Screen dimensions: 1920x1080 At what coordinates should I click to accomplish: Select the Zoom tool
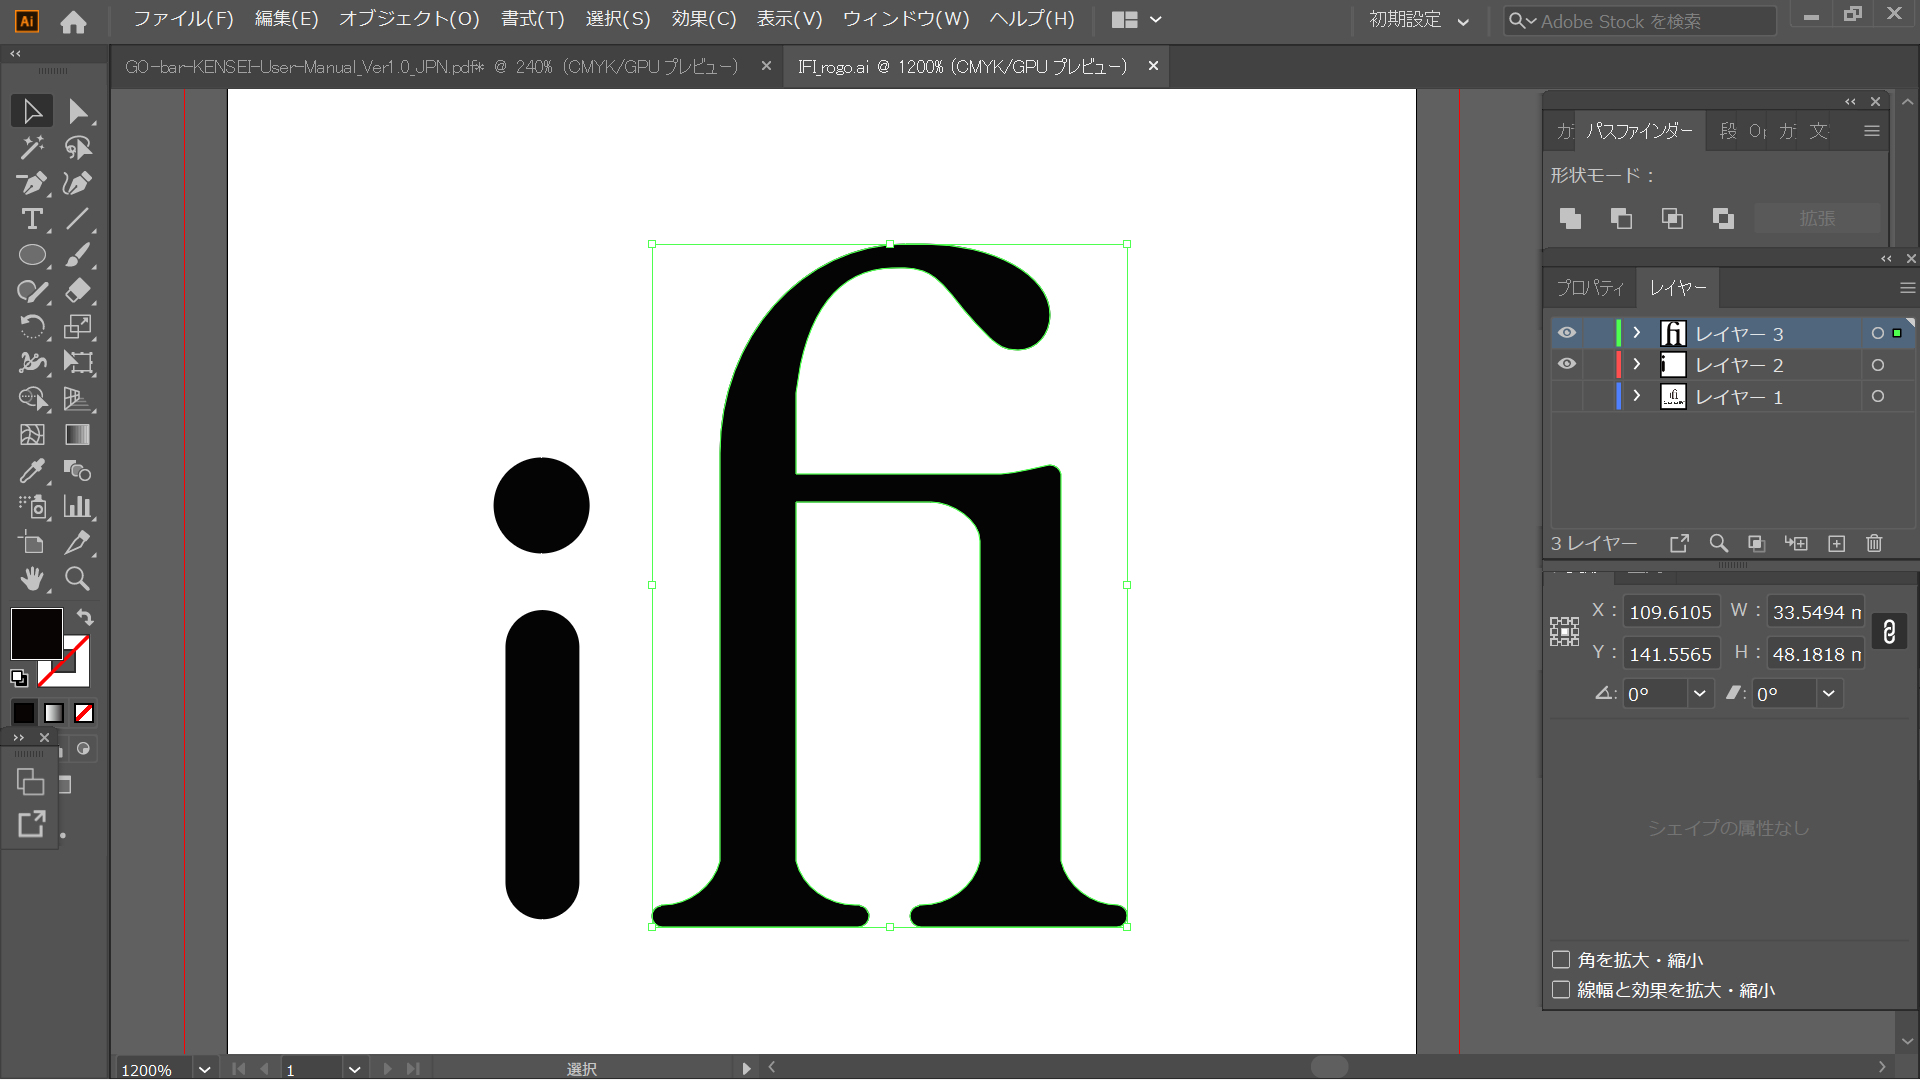click(x=77, y=579)
